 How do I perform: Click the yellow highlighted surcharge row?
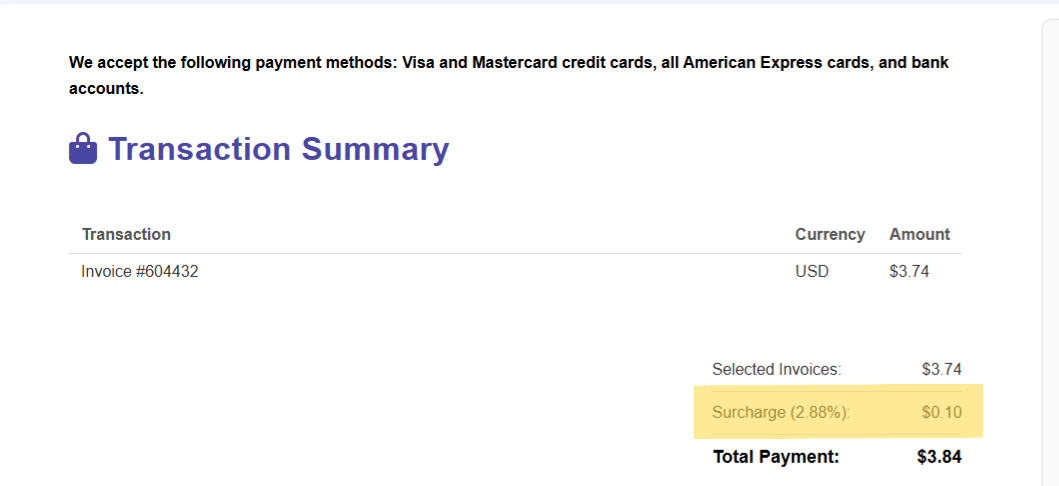click(838, 412)
